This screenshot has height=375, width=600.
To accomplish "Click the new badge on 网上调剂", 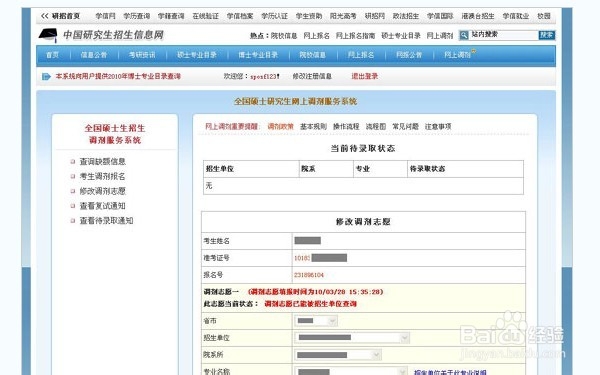I will 473,51.
